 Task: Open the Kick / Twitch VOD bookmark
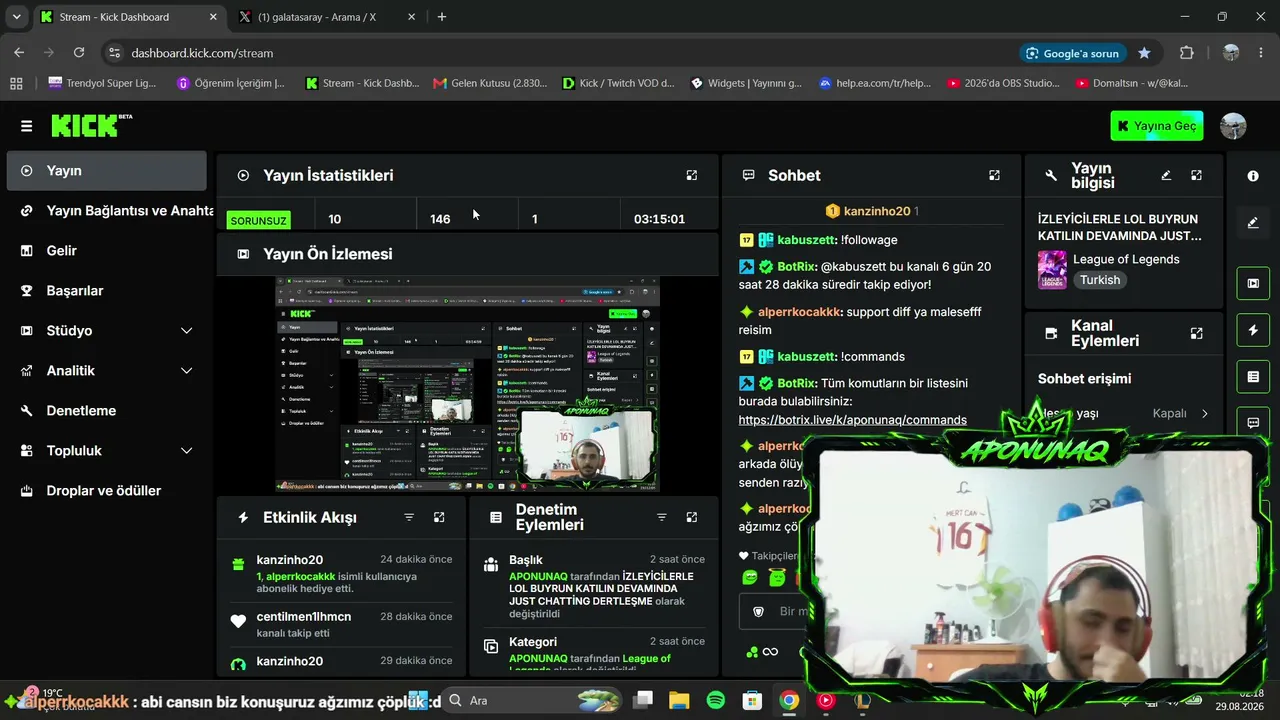[x=618, y=83]
